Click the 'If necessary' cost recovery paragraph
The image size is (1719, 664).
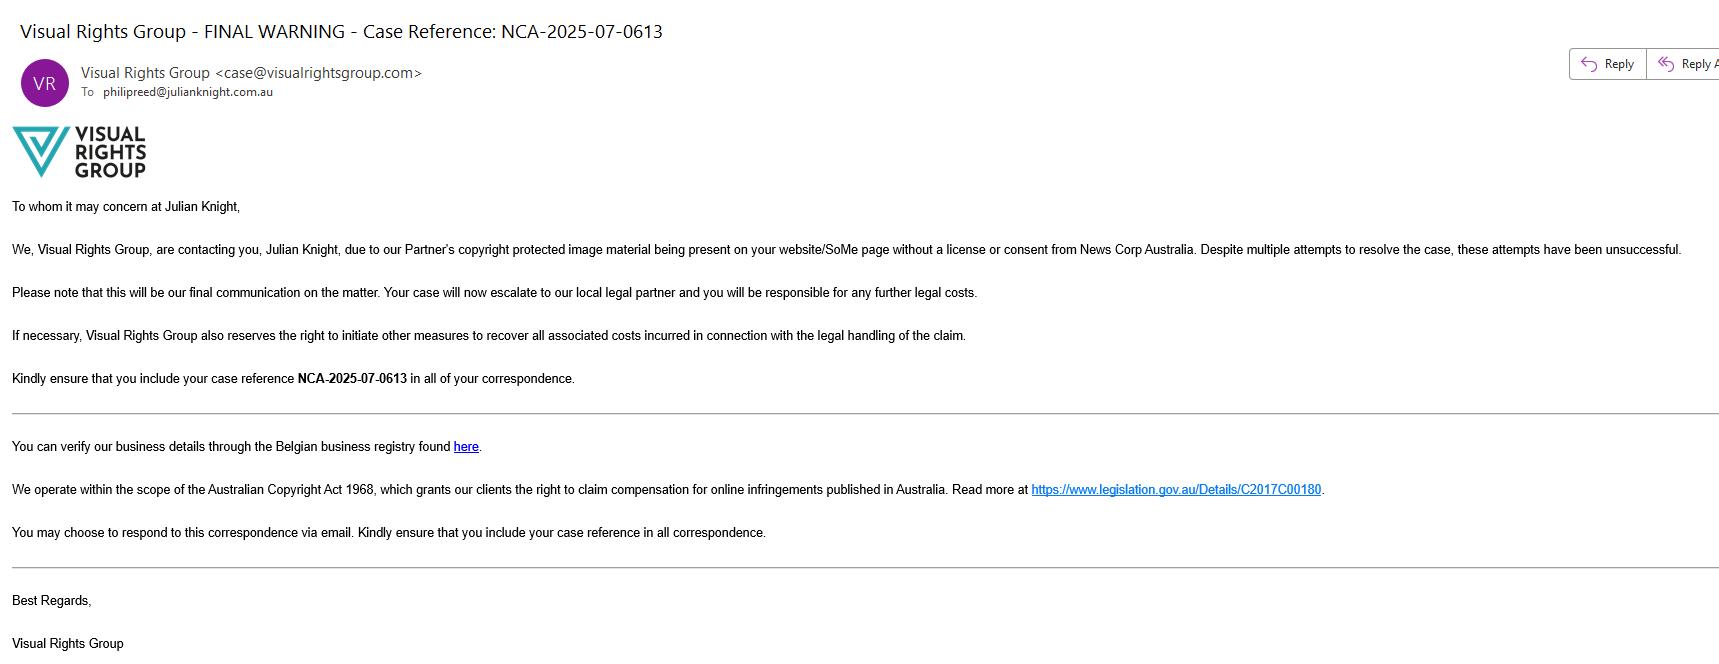point(488,336)
